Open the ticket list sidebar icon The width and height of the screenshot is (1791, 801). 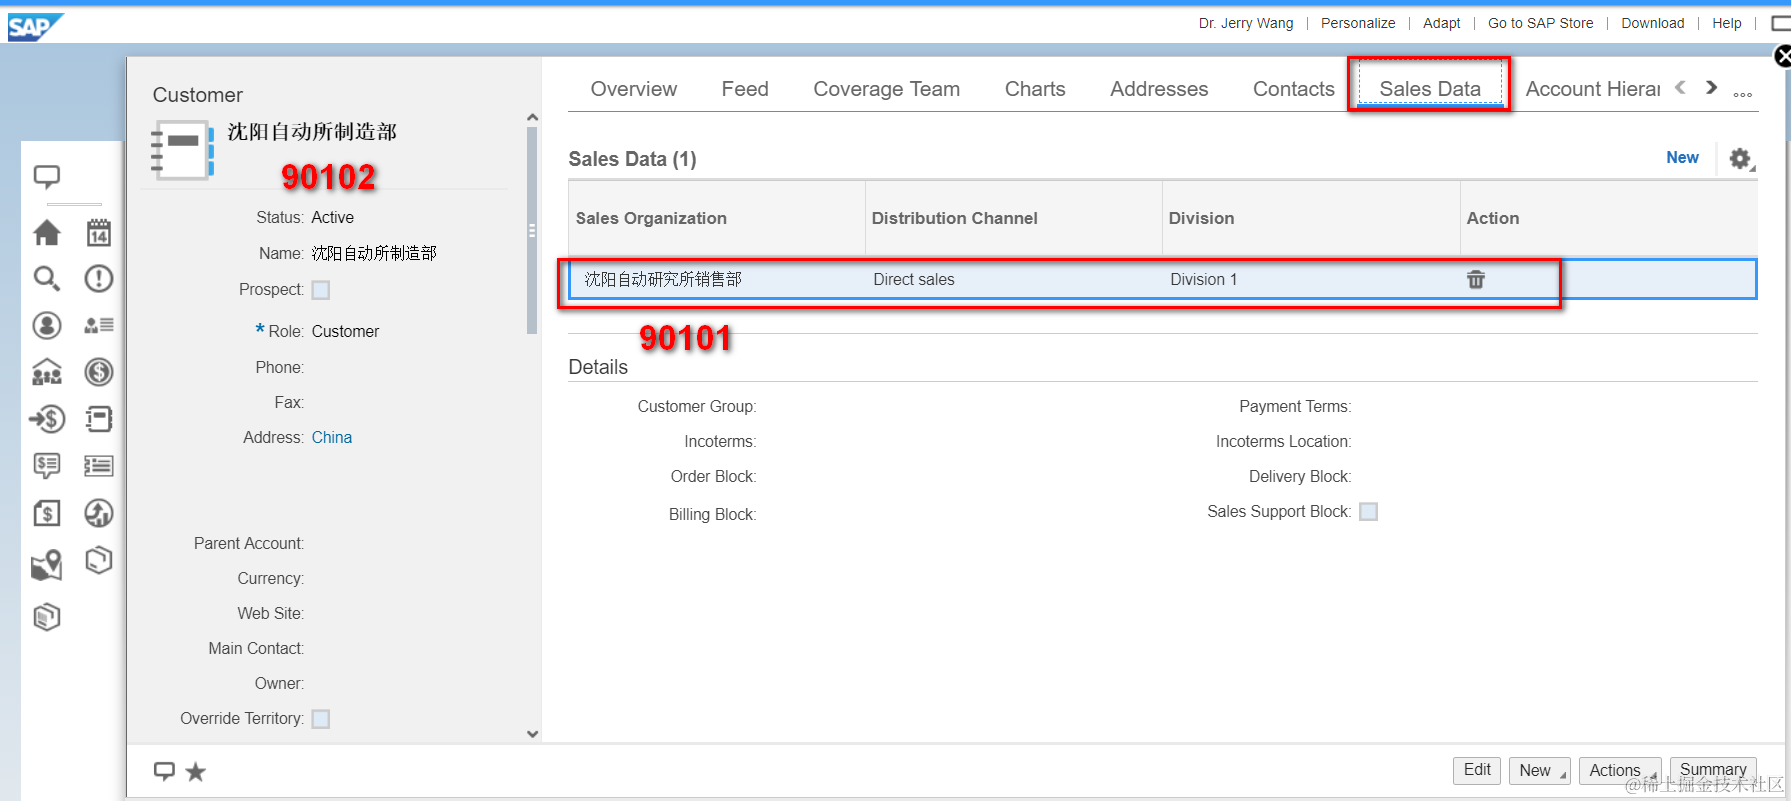(98, 466)
